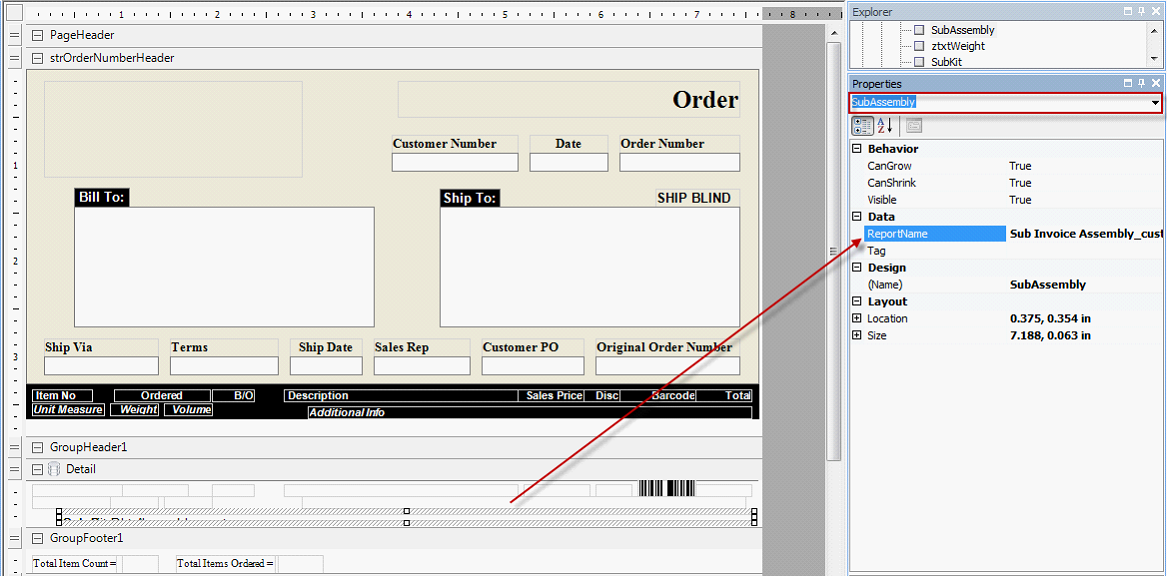Select the barcode control in Detail
The width and height of the screenshot is (1168, 577).
pyautogui.click(x=667, y=488)
